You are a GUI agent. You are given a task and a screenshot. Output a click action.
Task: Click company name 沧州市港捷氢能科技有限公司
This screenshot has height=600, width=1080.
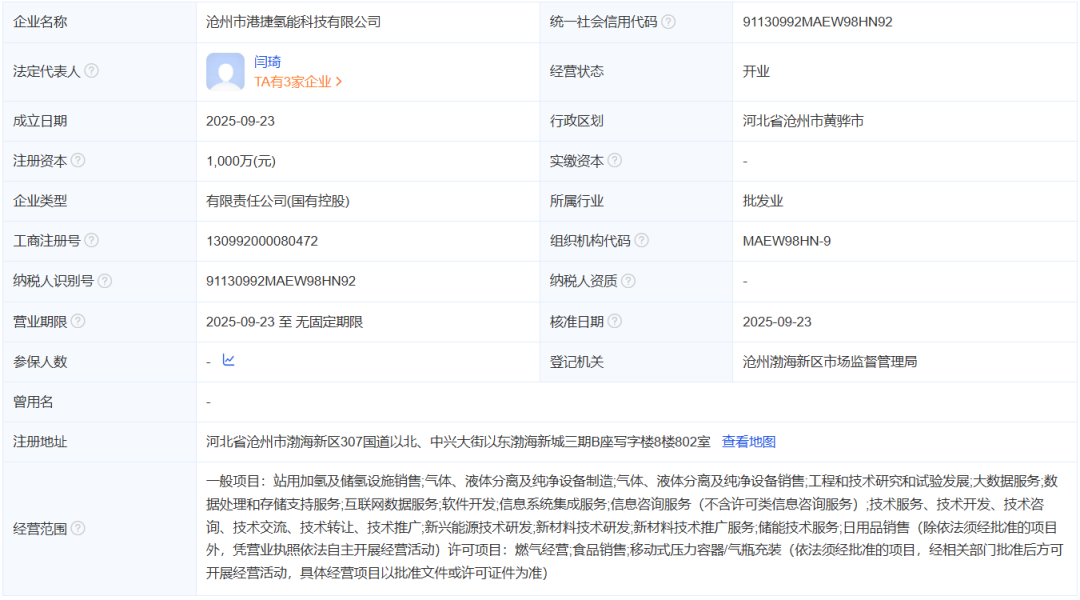point(293,22)
